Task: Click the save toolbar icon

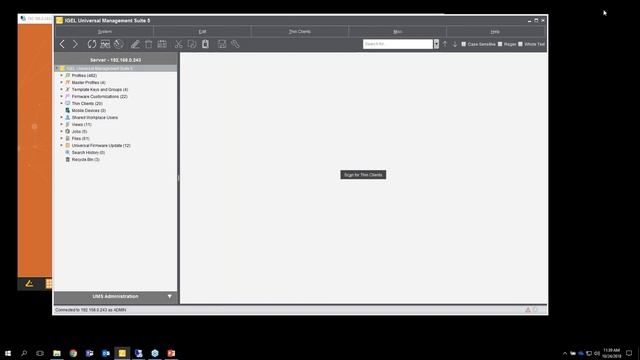Action: pyautogui.click(x=222, y=44)
